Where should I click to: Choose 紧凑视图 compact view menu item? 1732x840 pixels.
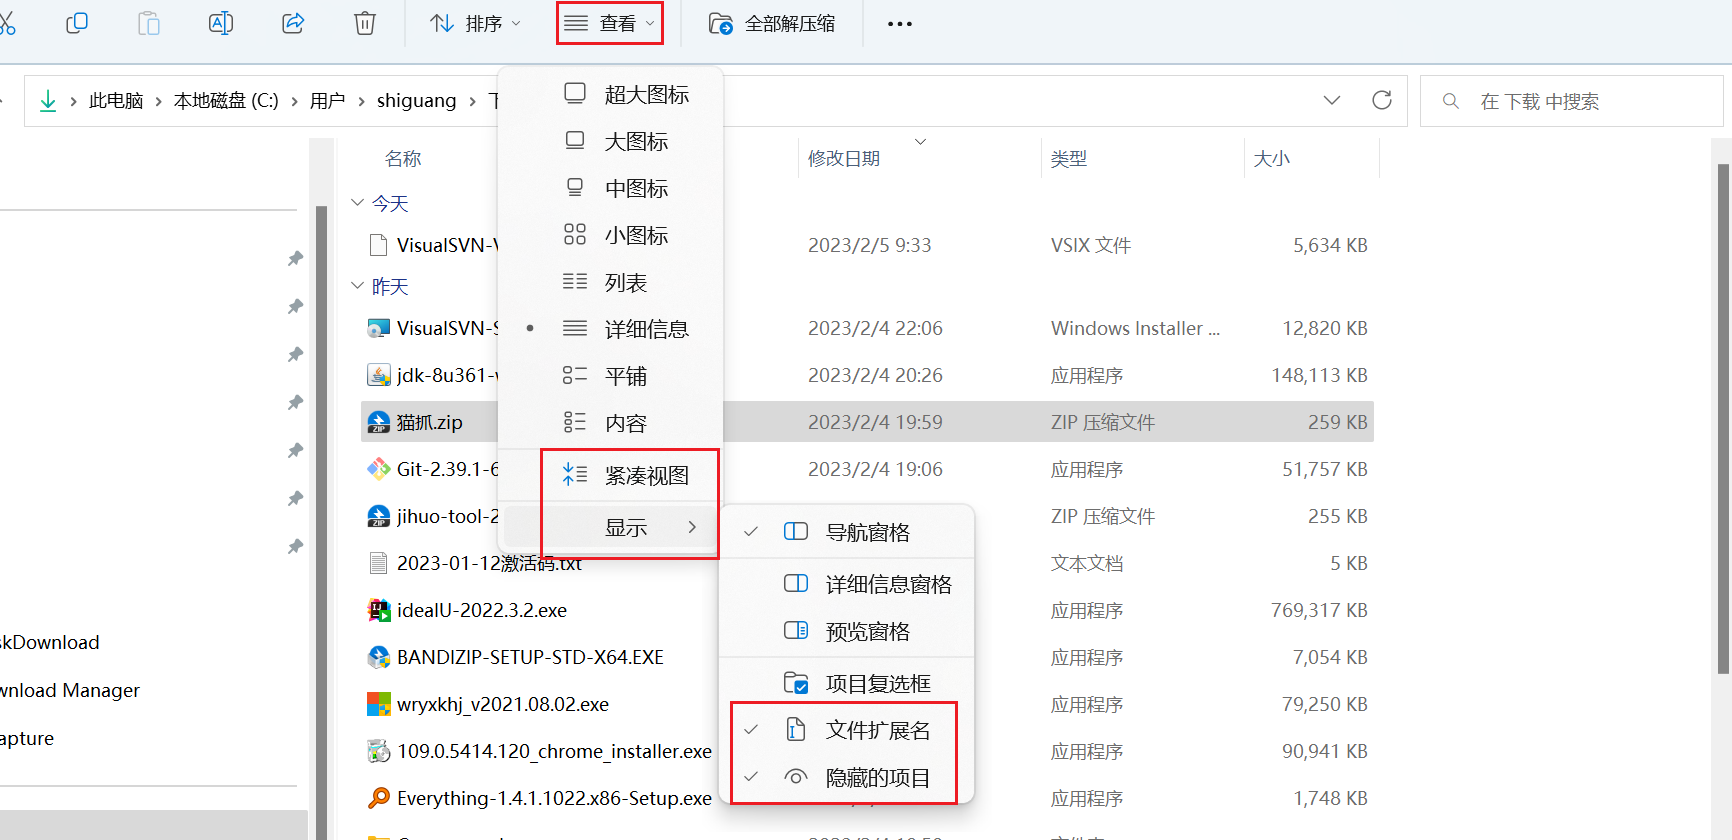[x=646, y=476]
